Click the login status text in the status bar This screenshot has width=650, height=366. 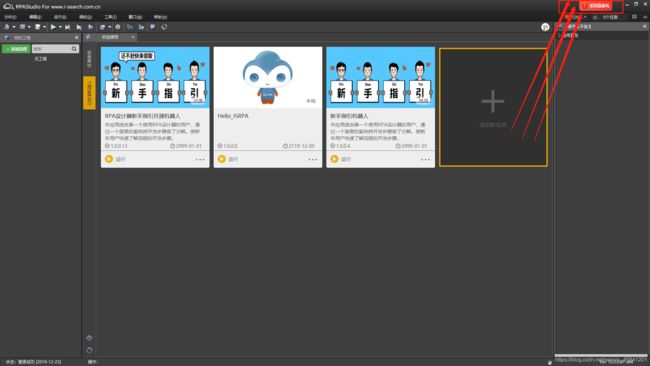point(33,362)
